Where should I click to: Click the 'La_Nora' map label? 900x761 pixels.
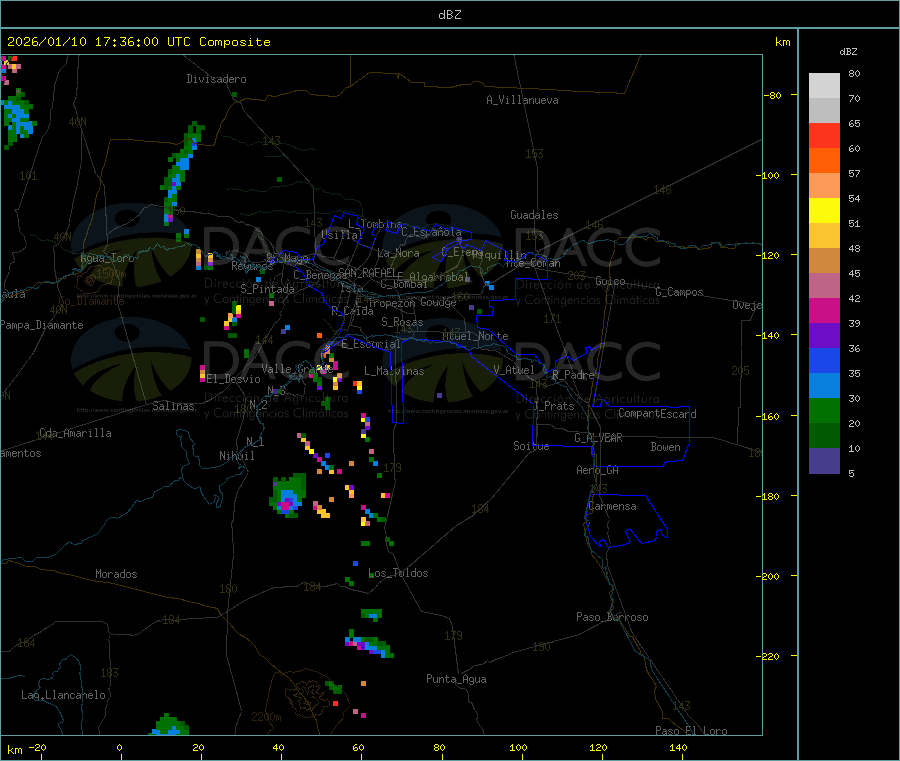398,253
